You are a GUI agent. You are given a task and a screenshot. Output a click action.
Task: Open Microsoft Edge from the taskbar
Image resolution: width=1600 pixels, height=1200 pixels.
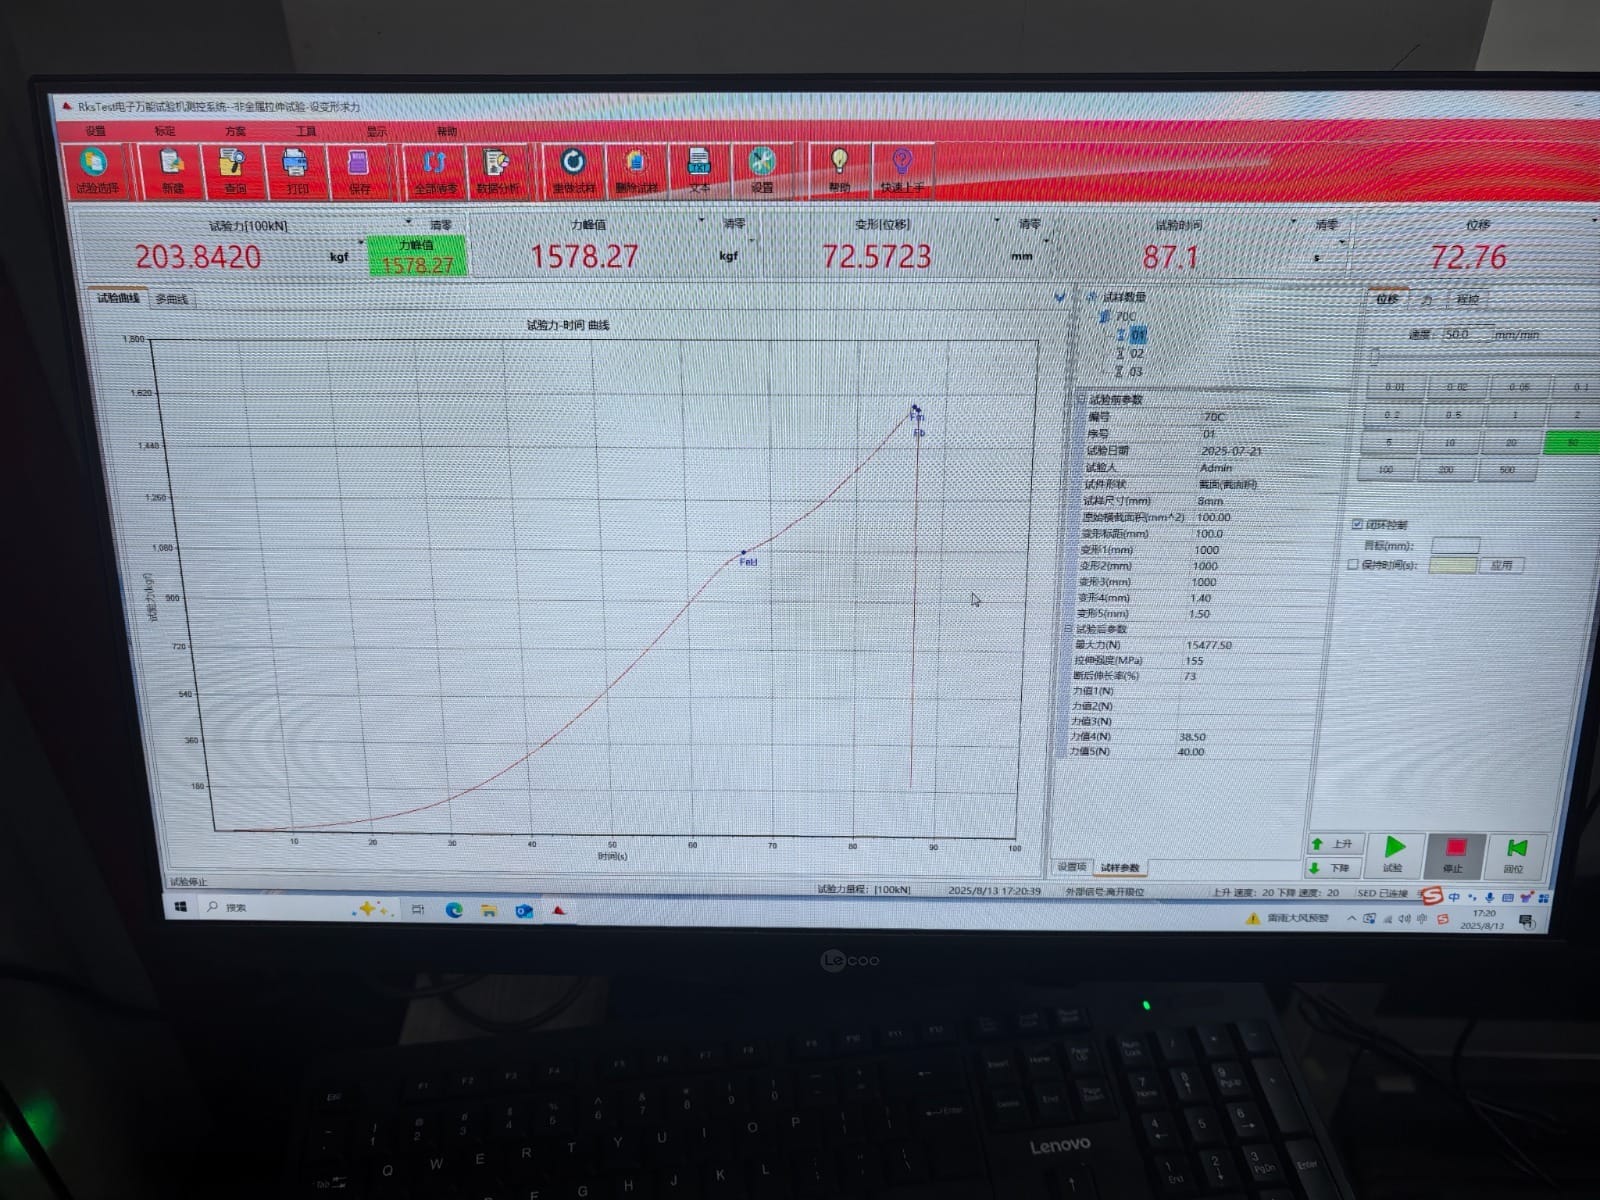[454, 910]
